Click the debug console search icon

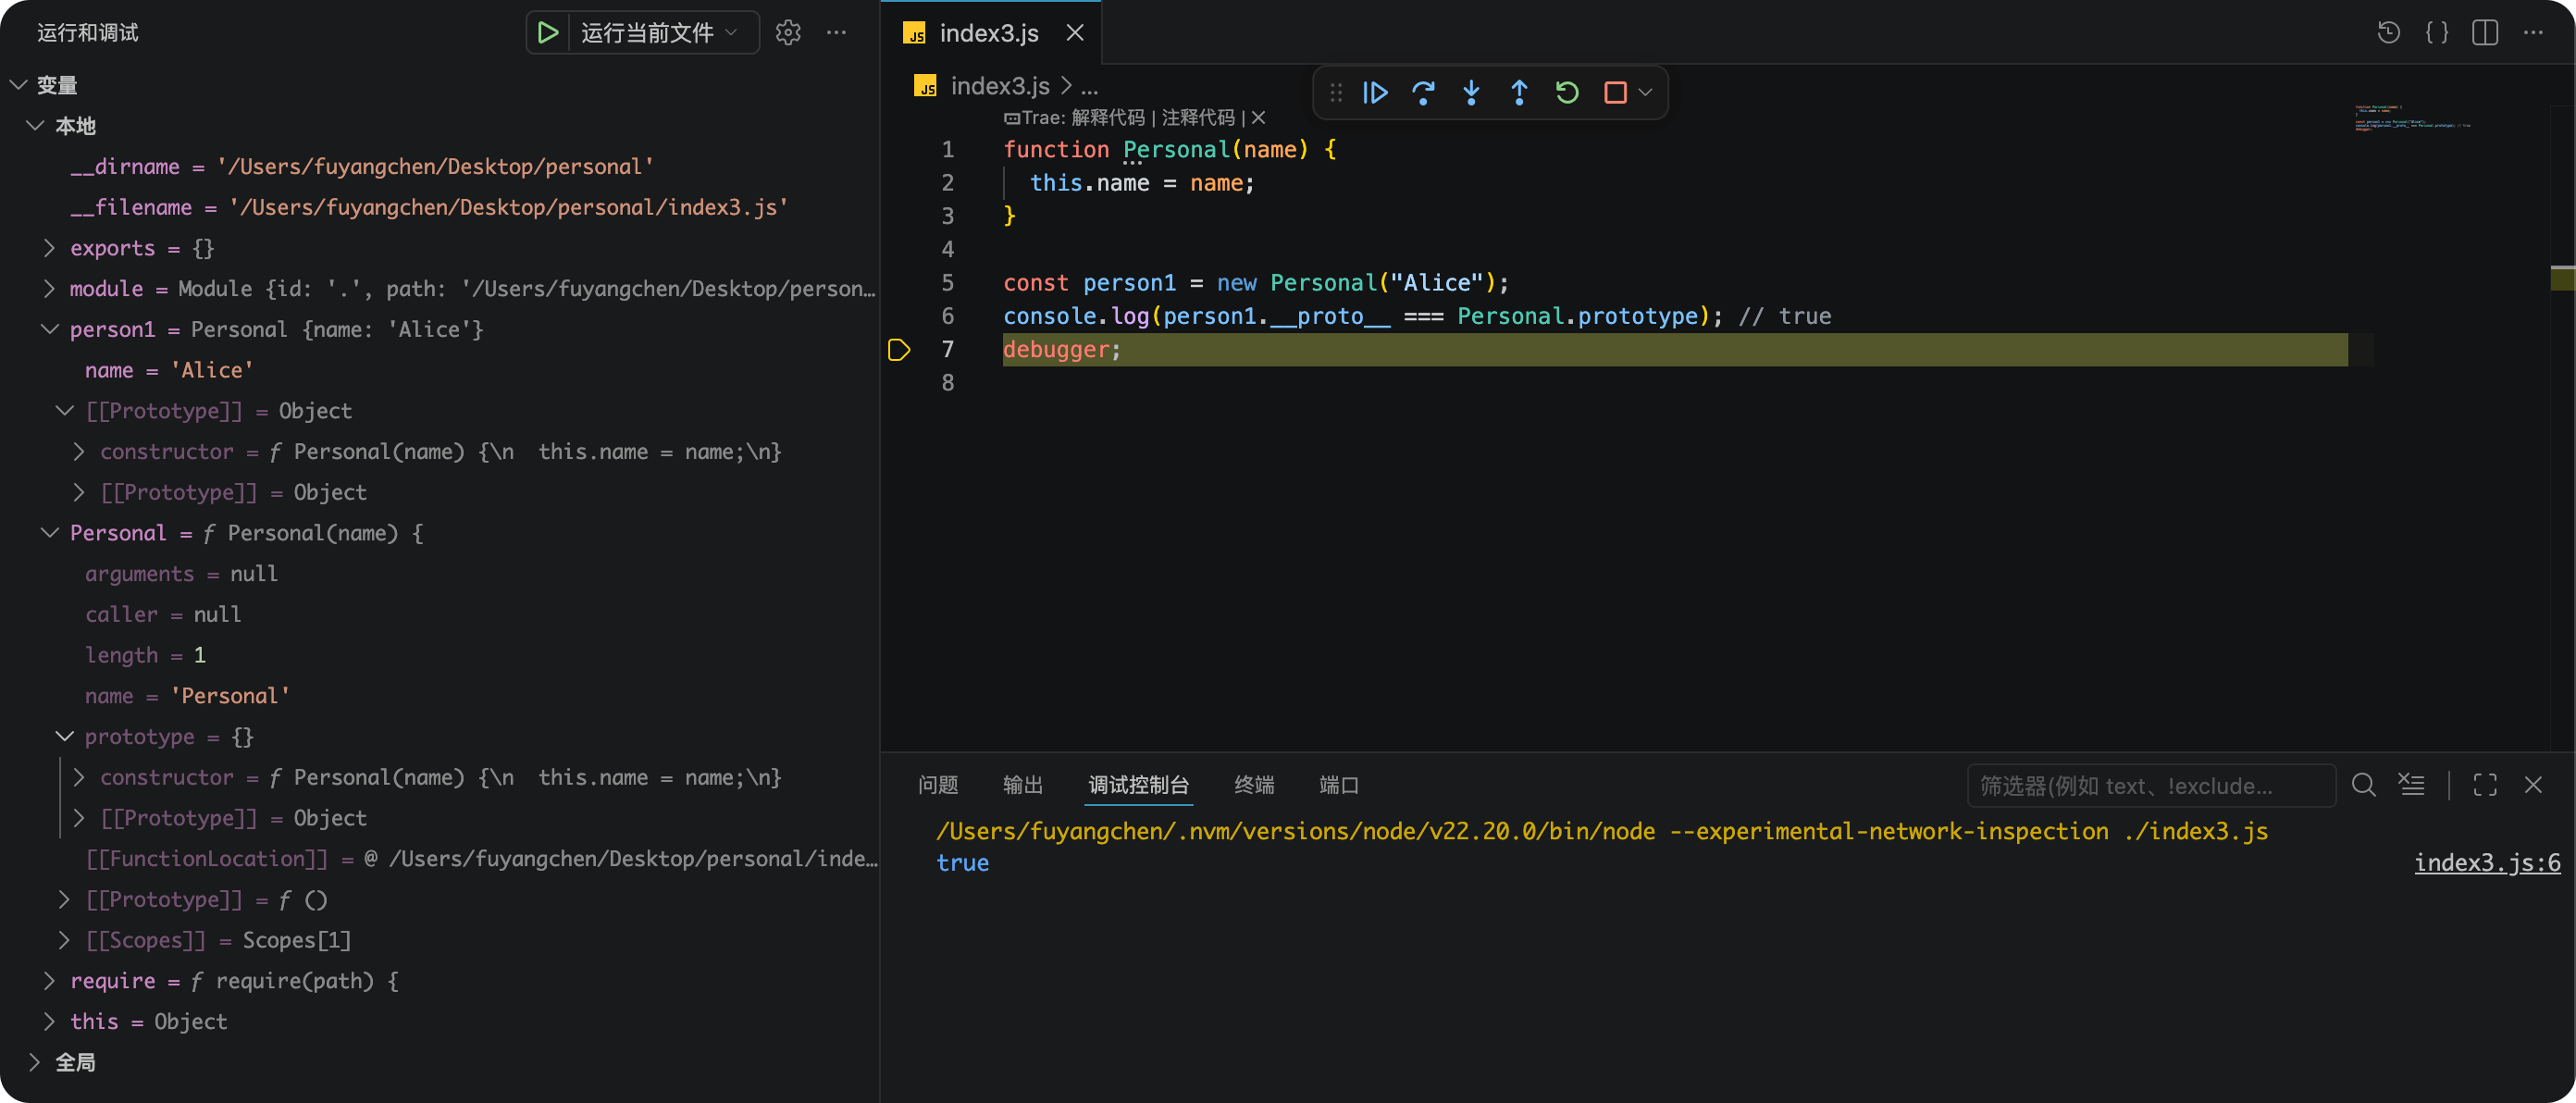[2364, 786]
